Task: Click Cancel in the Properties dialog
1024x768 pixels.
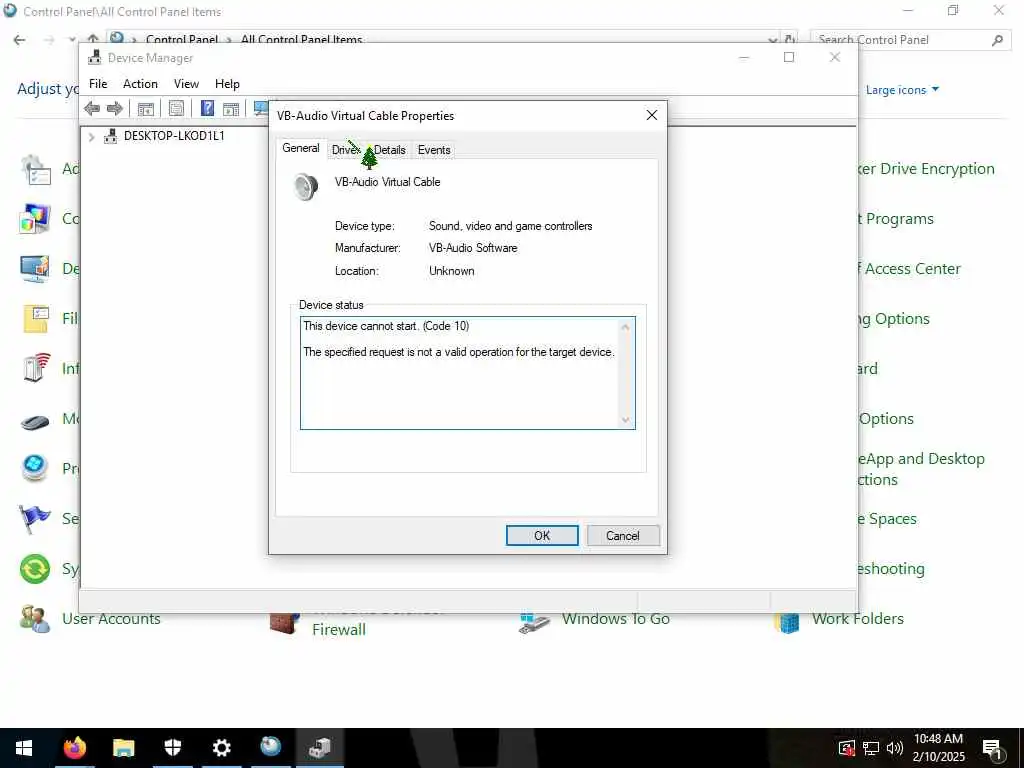Action: (x=623, y=536)
